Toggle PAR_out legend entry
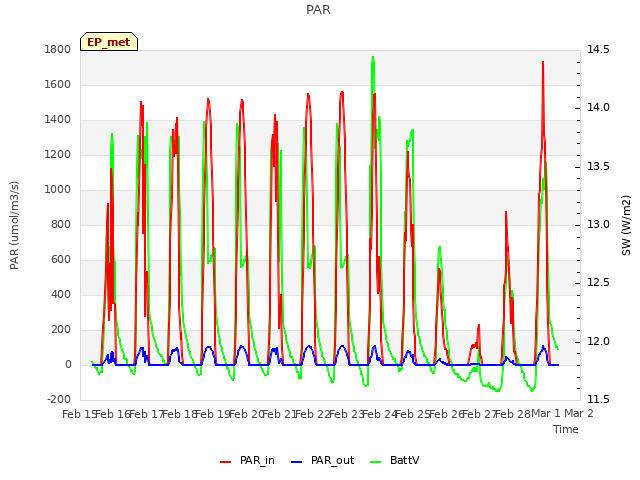 [x=322, y=460]
